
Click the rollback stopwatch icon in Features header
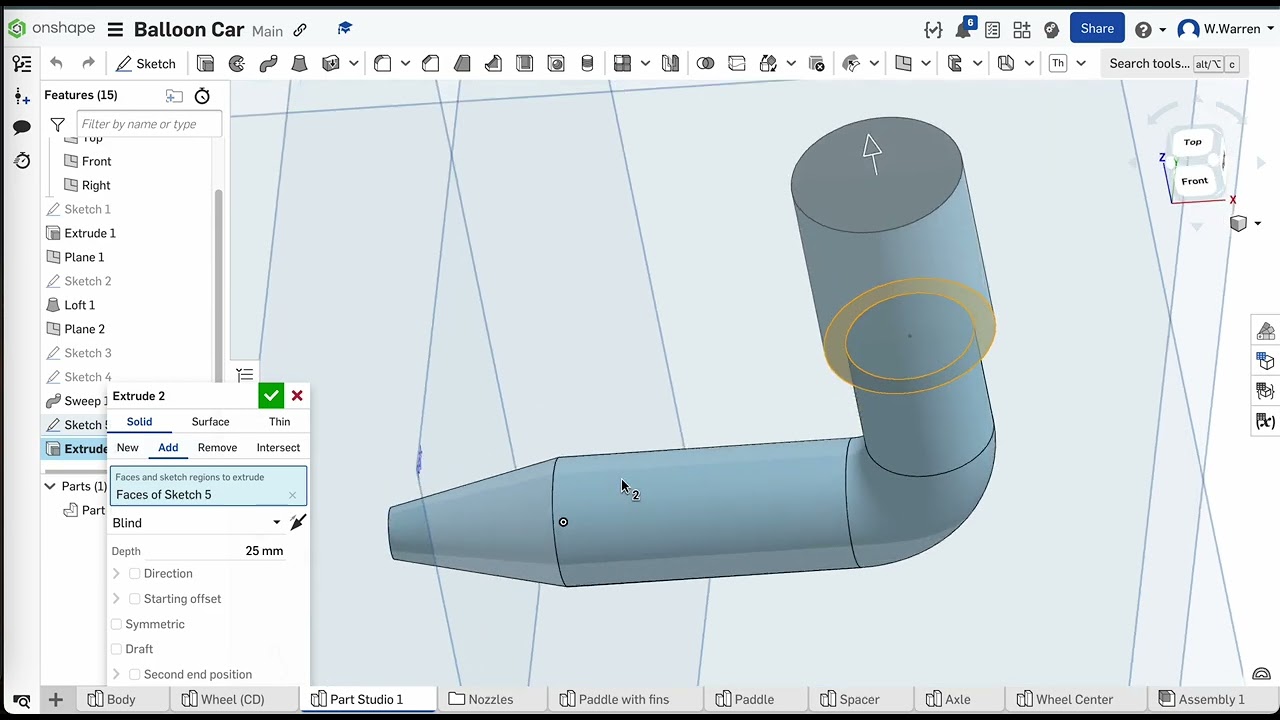pos(202,96)
